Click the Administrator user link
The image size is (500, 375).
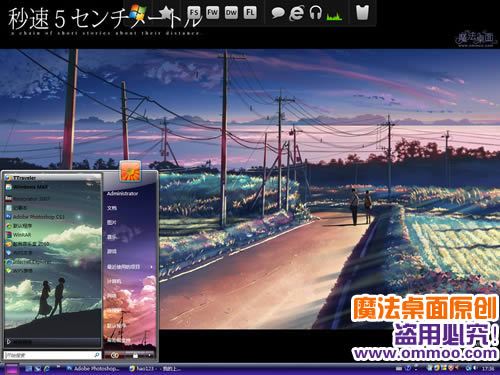point(122,193)
